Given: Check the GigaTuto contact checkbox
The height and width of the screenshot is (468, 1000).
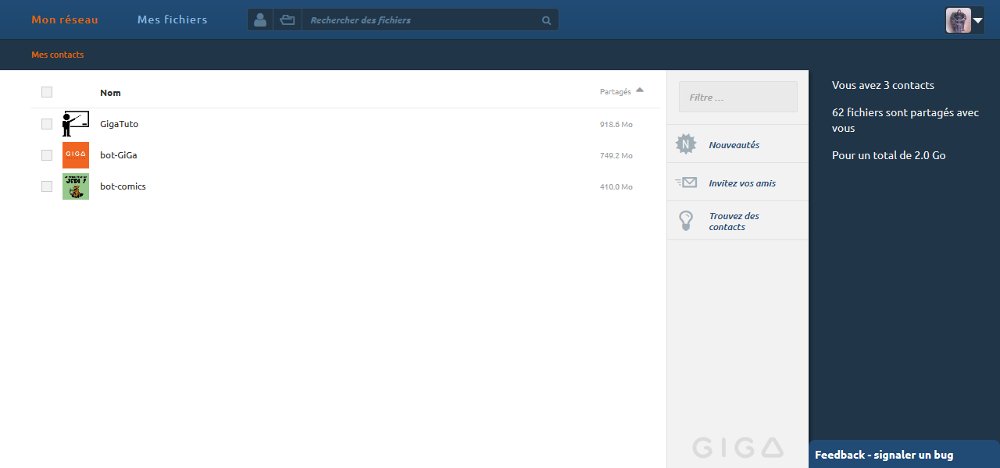Looking at the screenshot, I should 47,124.
